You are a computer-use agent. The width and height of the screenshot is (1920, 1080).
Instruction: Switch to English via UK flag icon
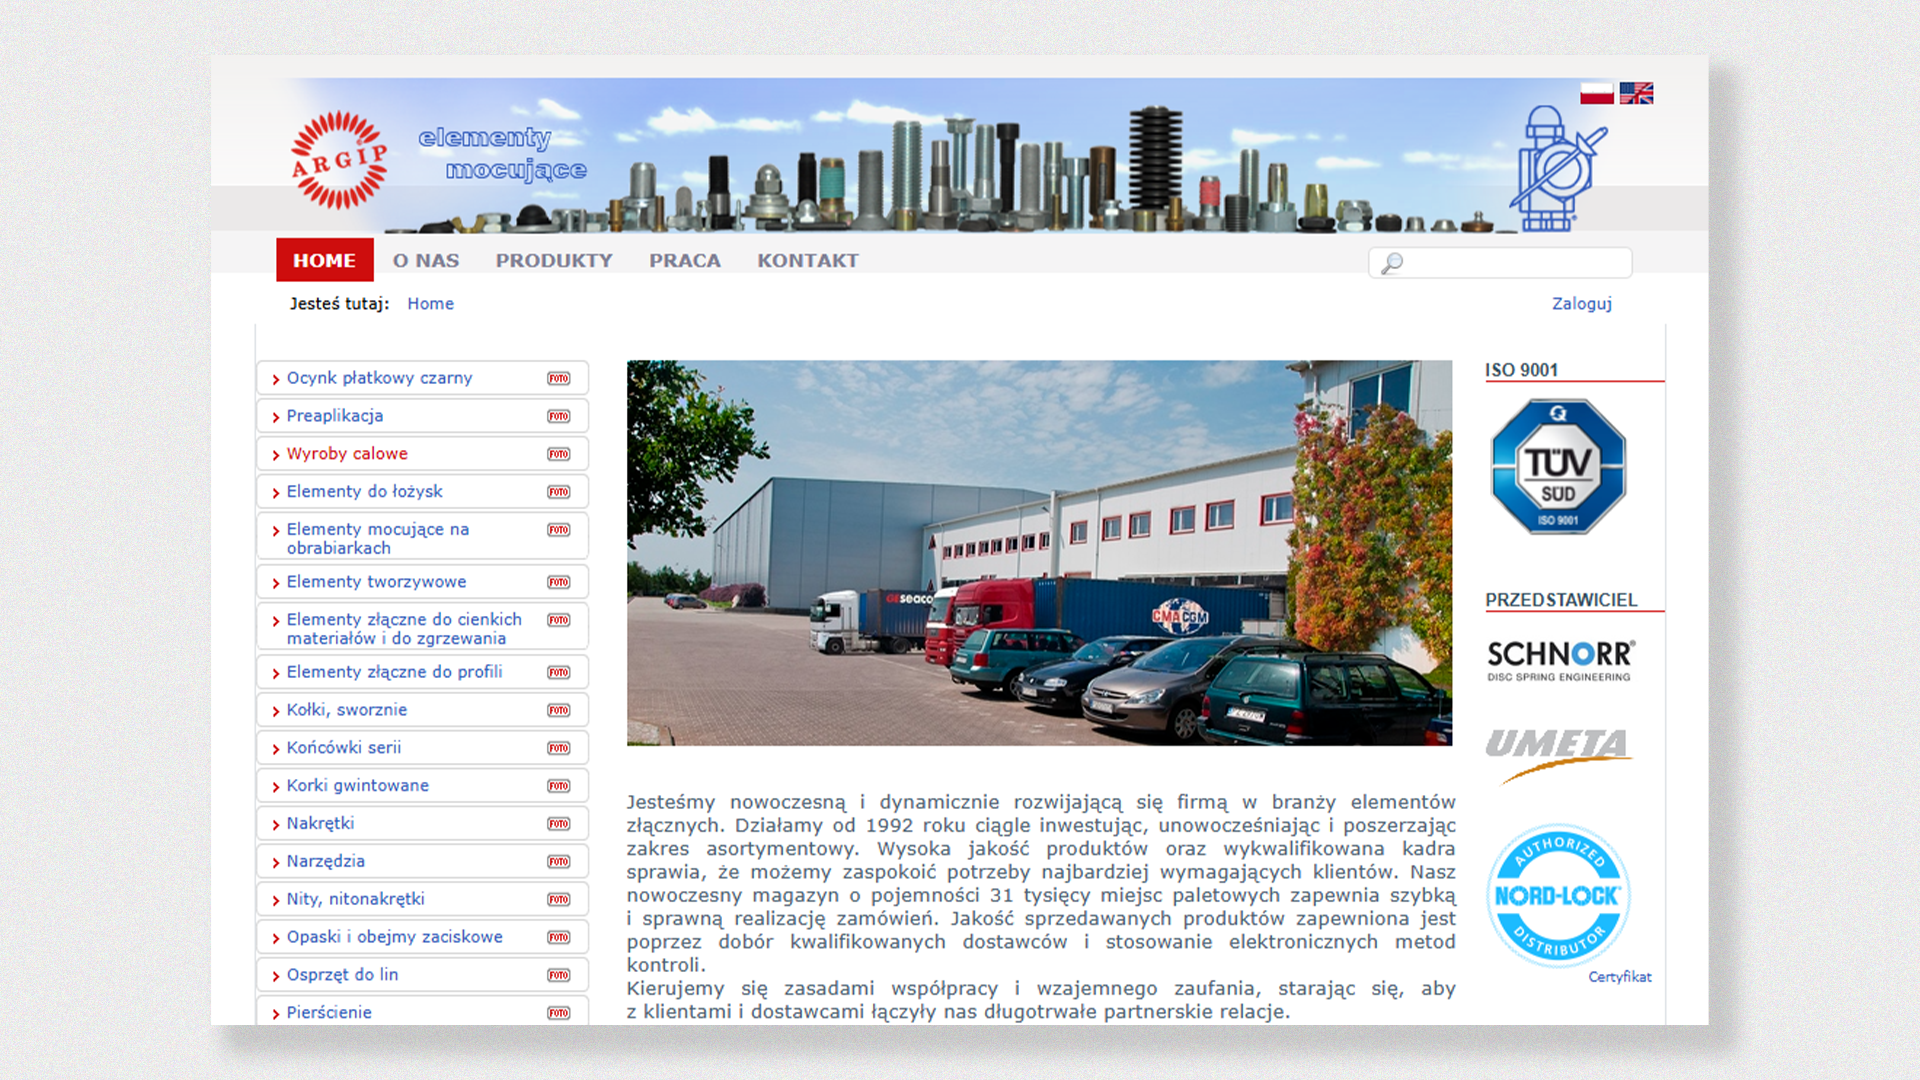(1636, 93)
